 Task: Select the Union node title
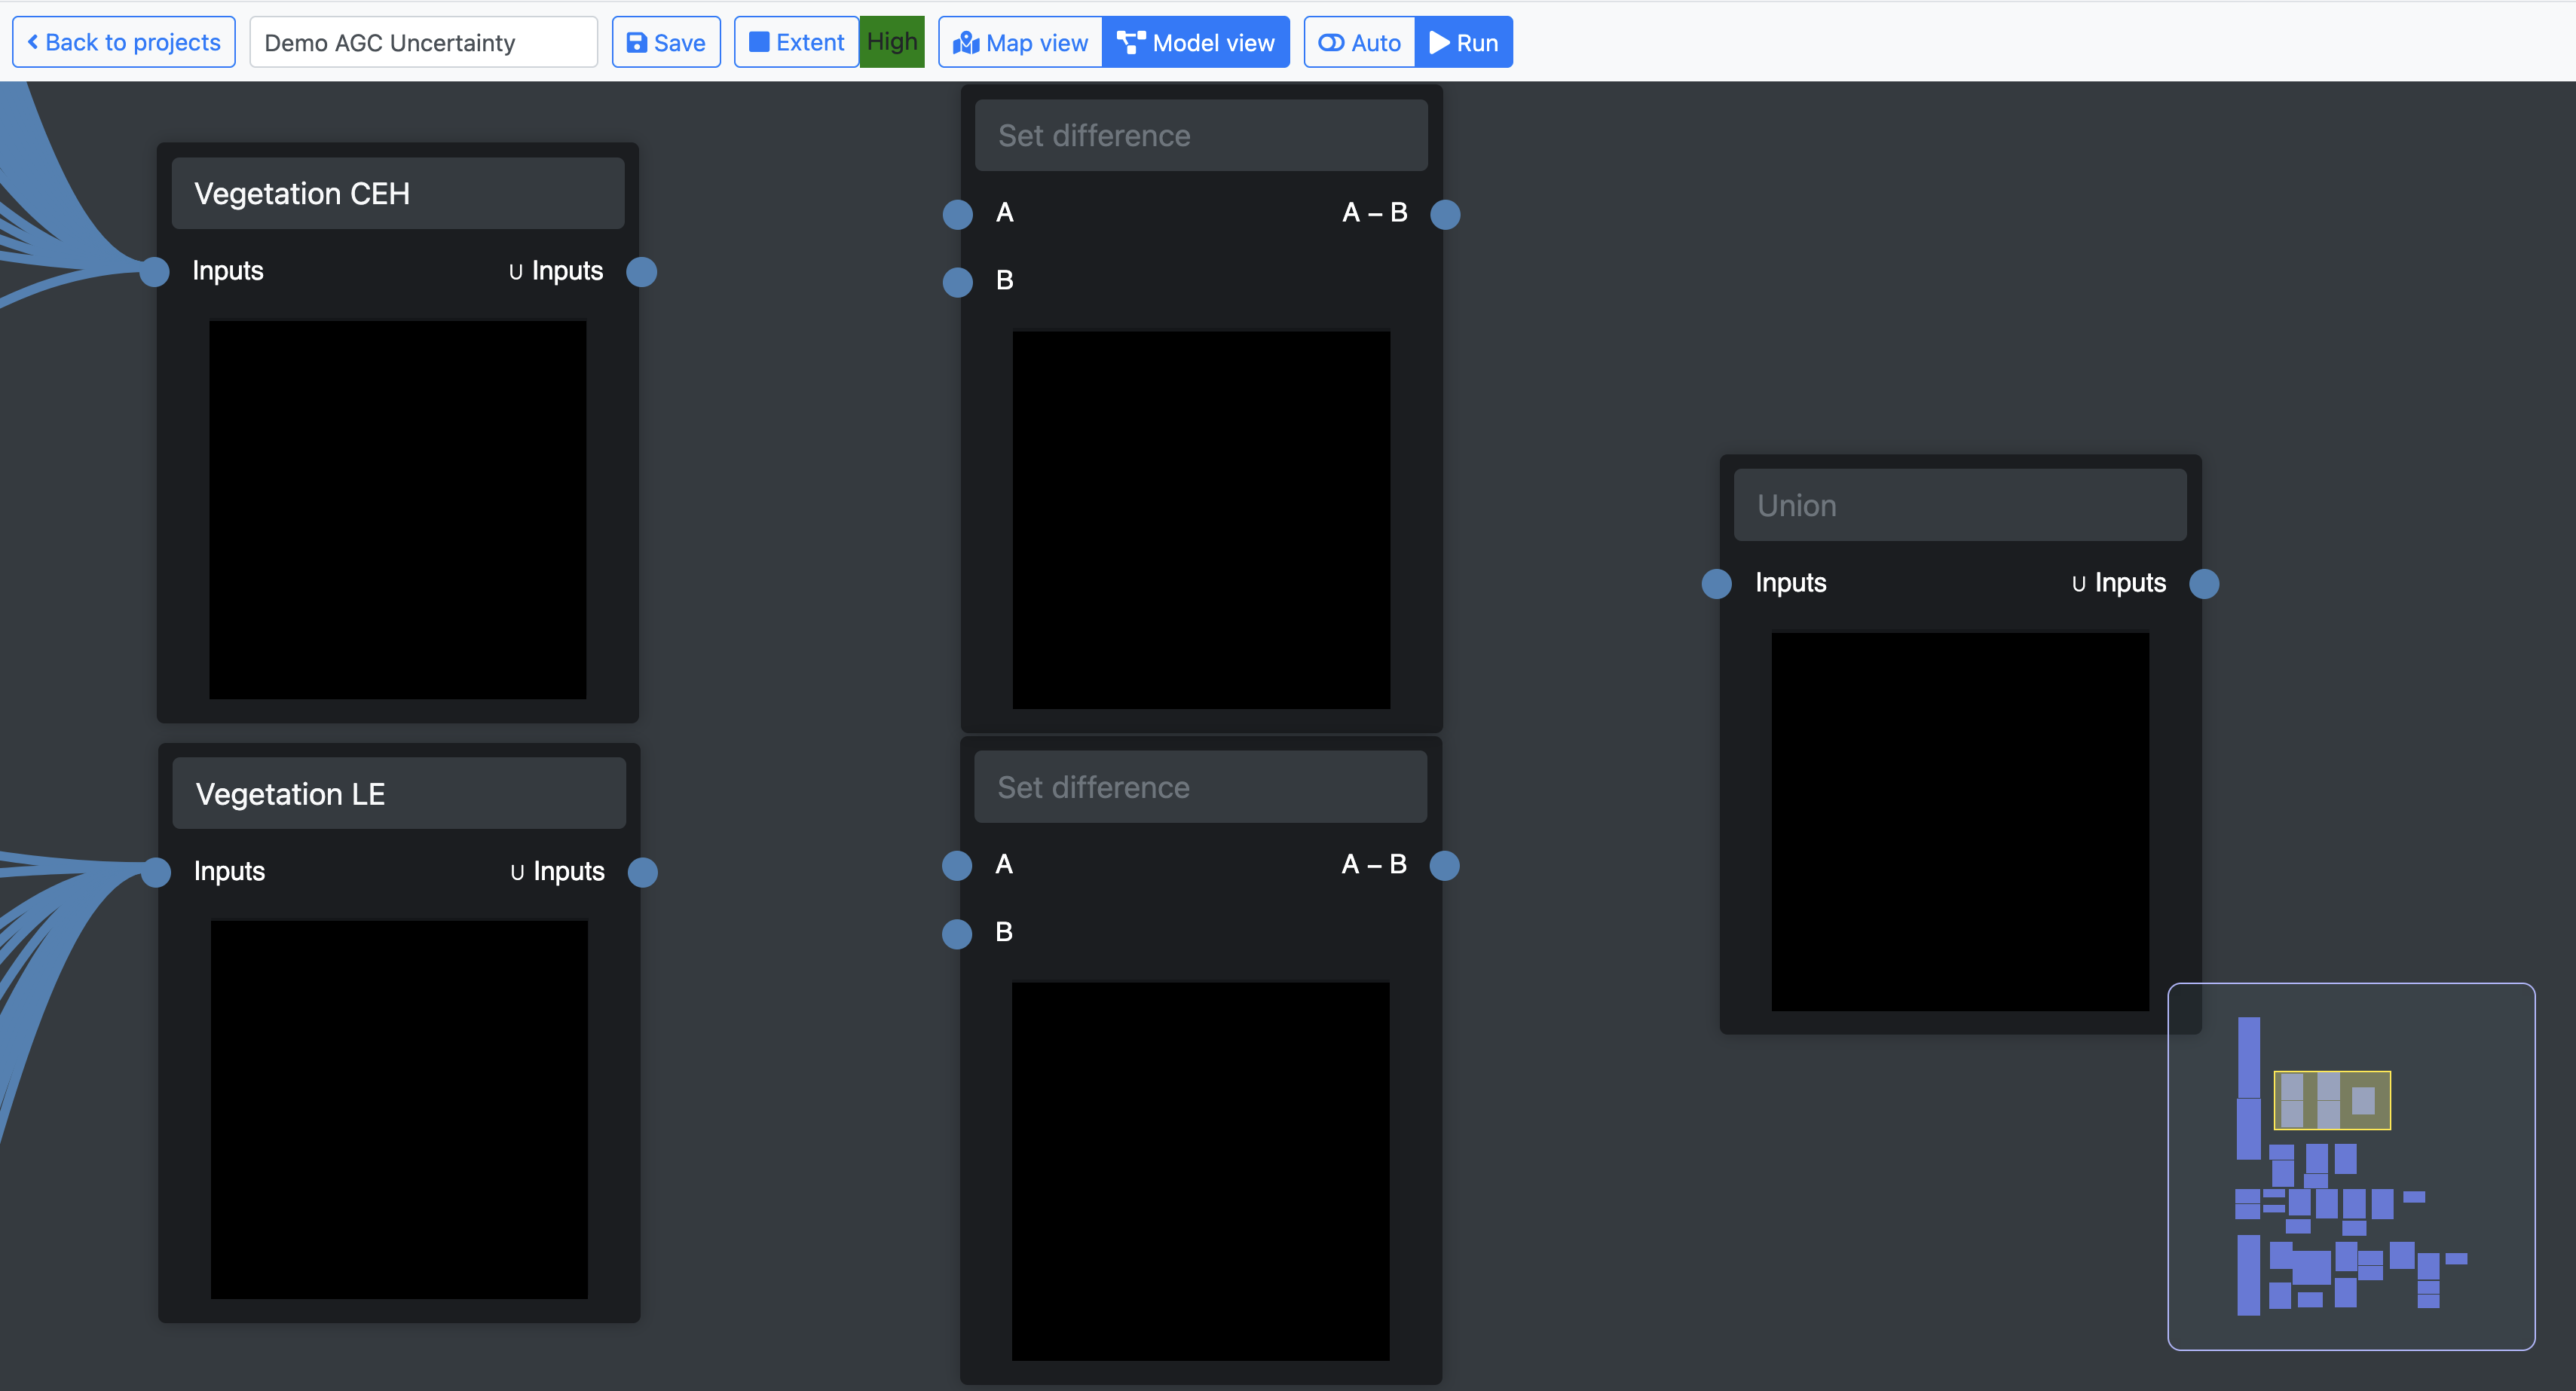click(x=1959, y=506)
